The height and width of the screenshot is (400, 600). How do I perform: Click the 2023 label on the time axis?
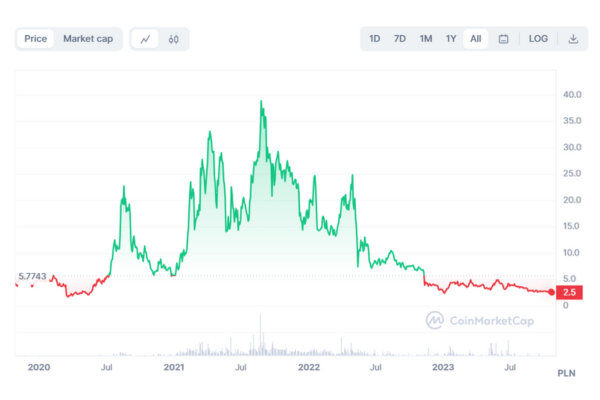point(442,369)
